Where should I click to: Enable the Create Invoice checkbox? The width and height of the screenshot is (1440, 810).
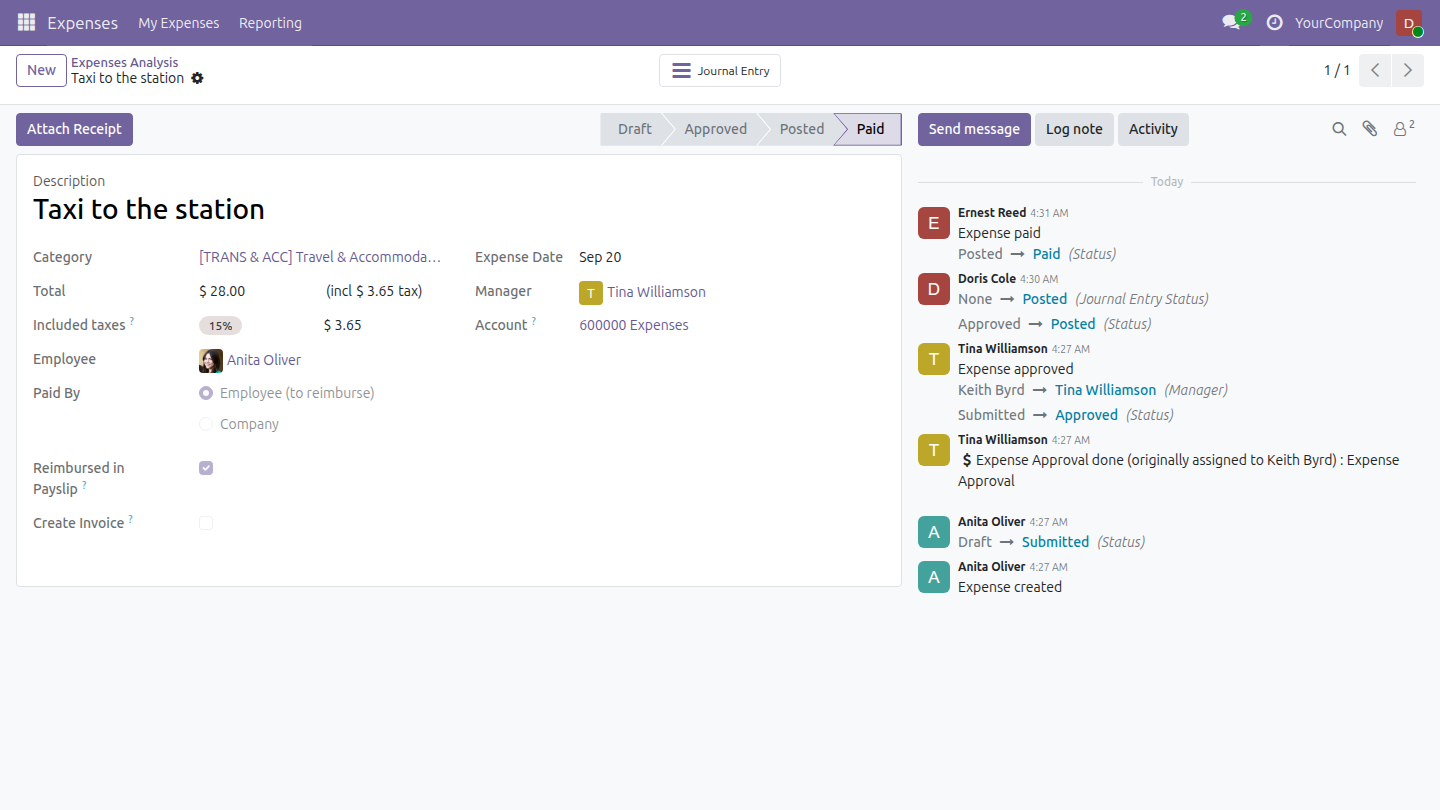(206, 523)
